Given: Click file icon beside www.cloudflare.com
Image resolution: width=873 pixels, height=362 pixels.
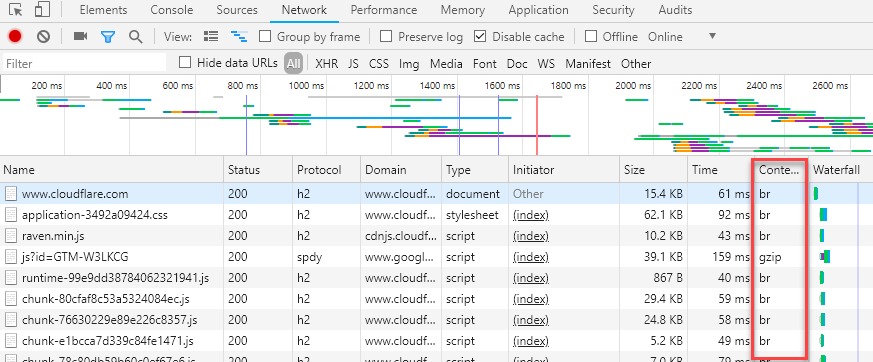Looking at the screenshot, I should (11, 194).
